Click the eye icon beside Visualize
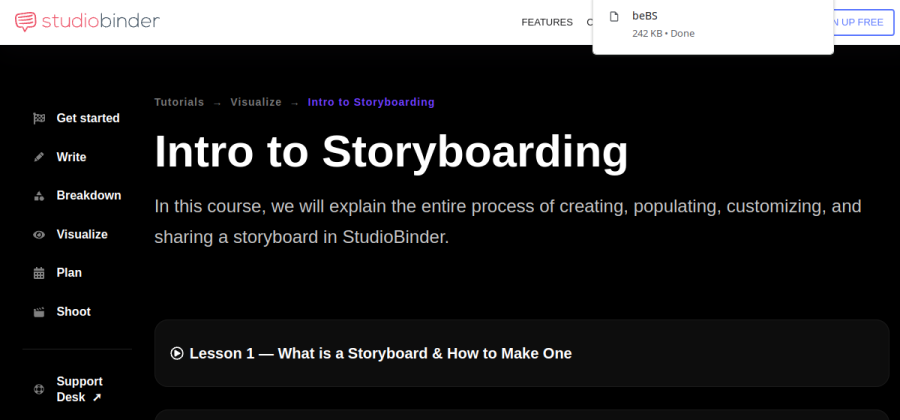Screen dimensions: 900x420 (x=39, y=235)
